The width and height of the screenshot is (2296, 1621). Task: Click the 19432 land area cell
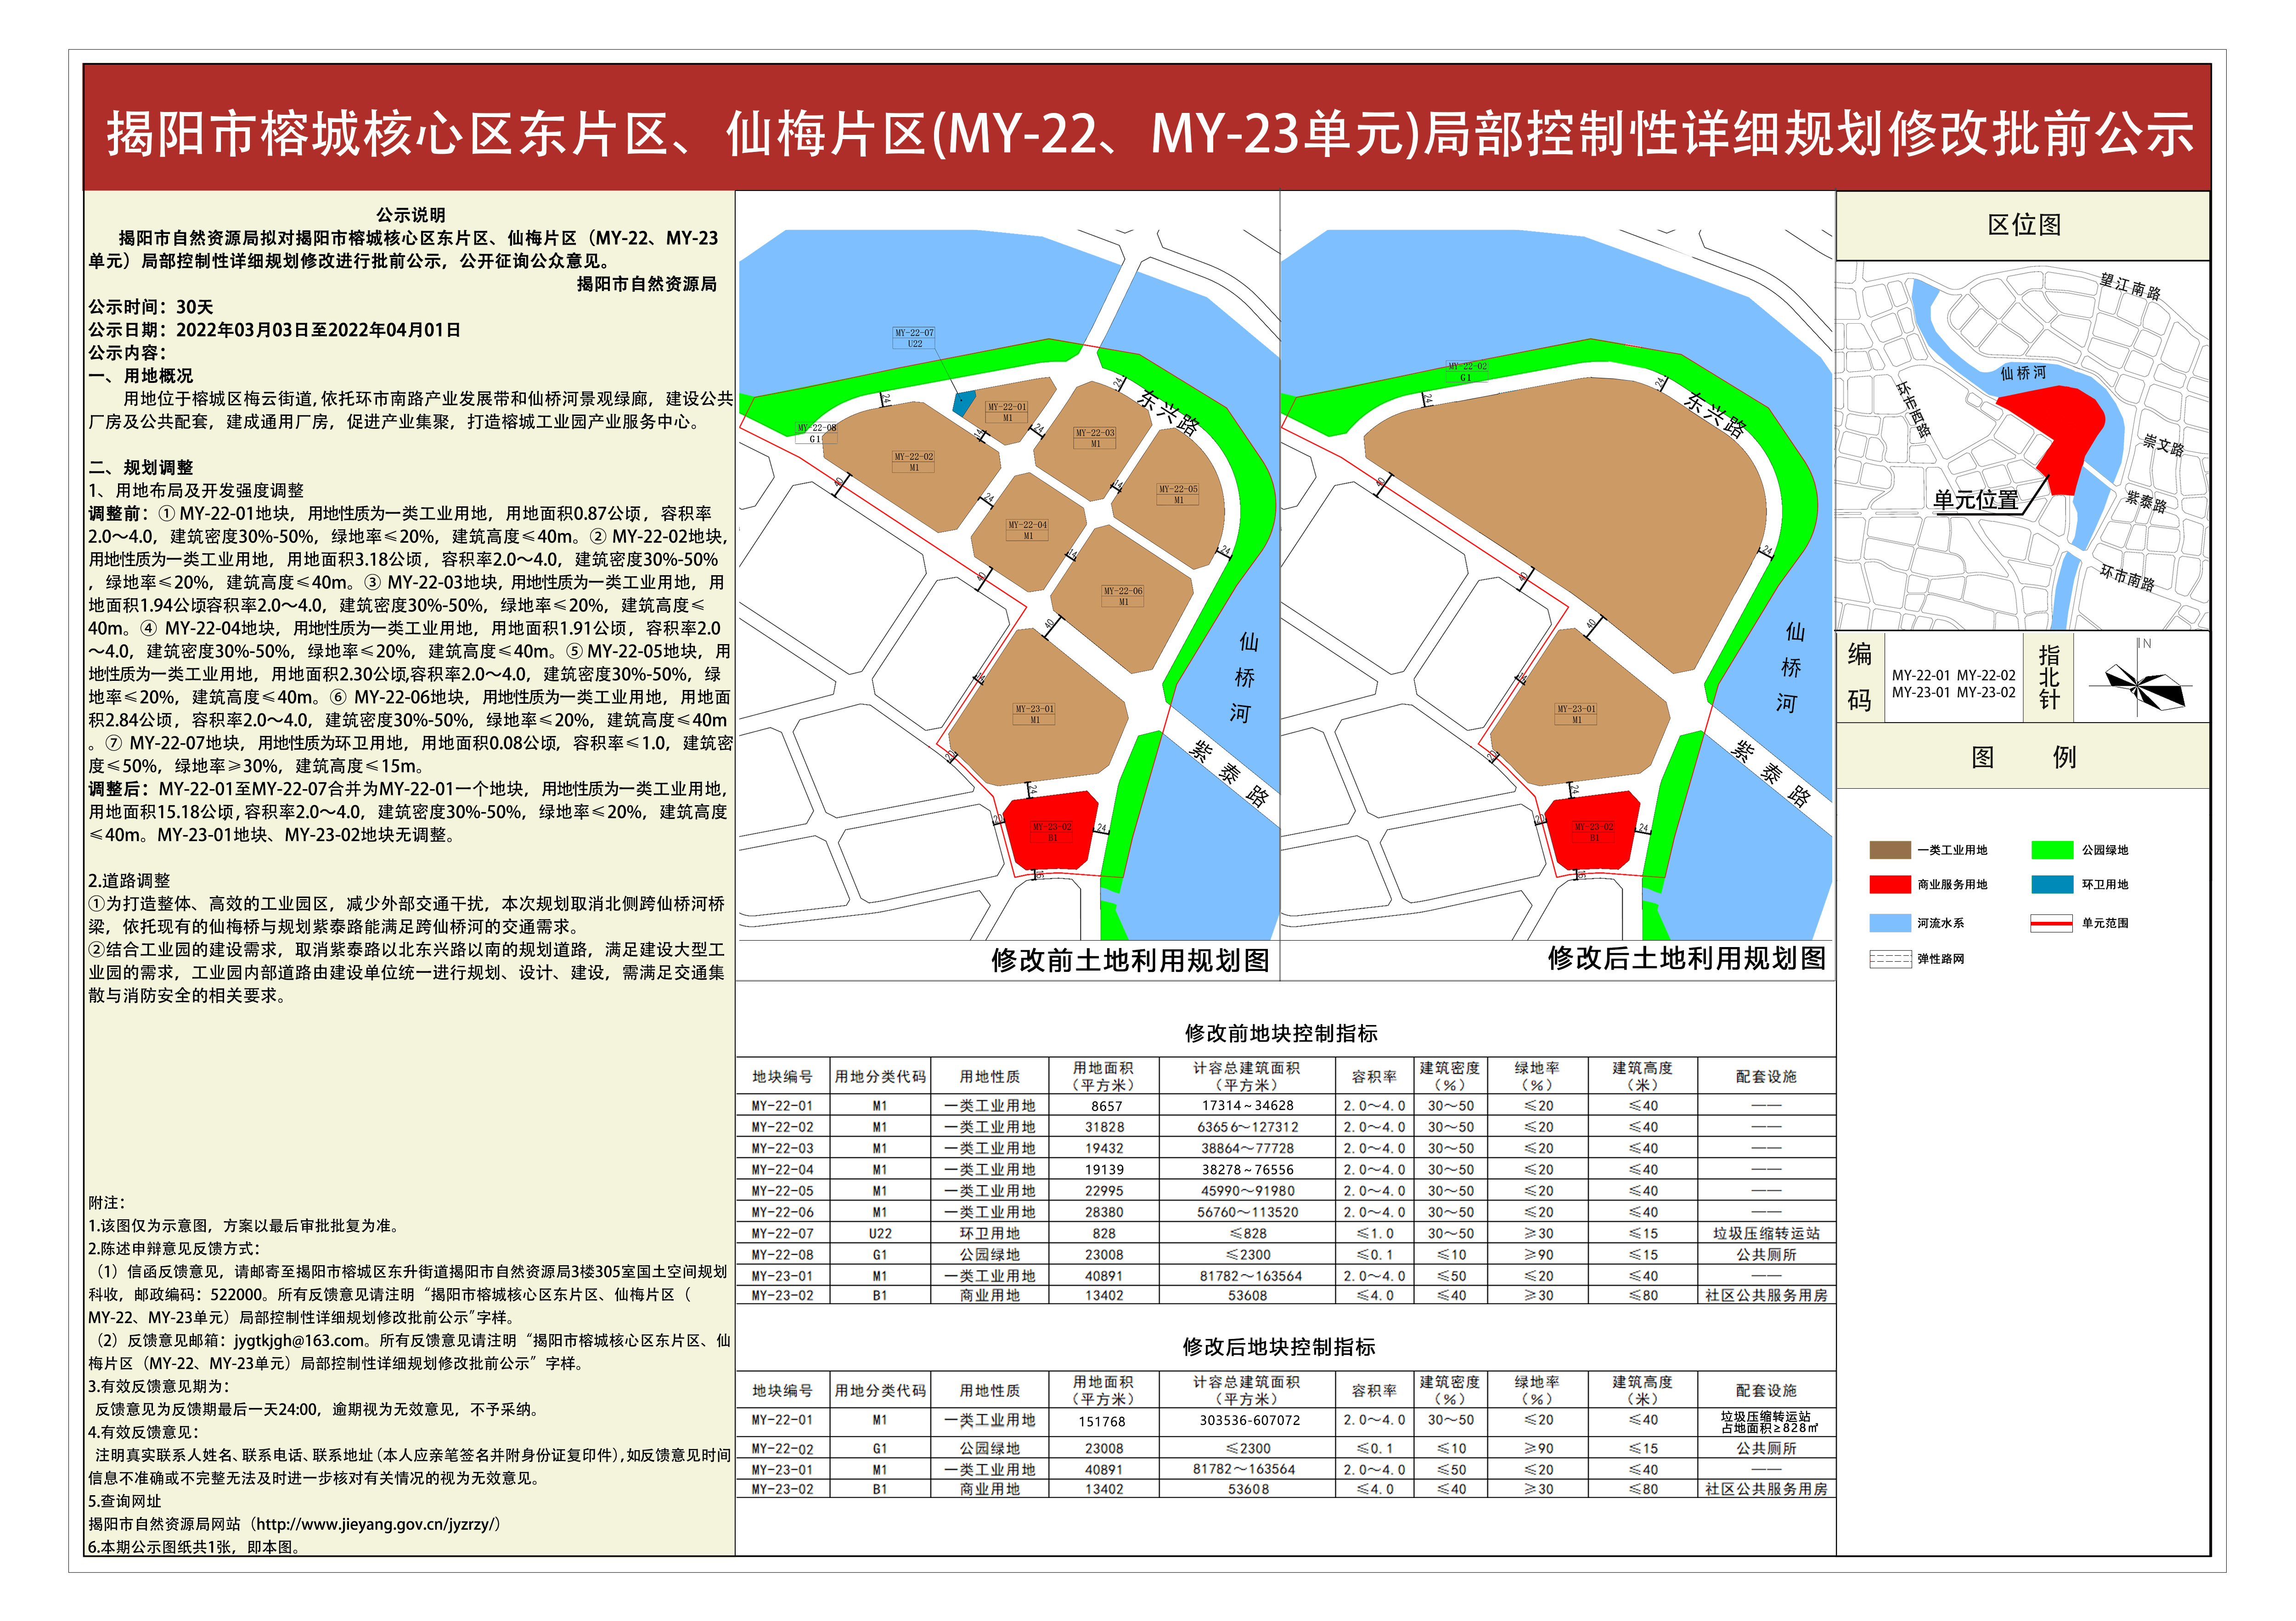click(1105, 1149)
